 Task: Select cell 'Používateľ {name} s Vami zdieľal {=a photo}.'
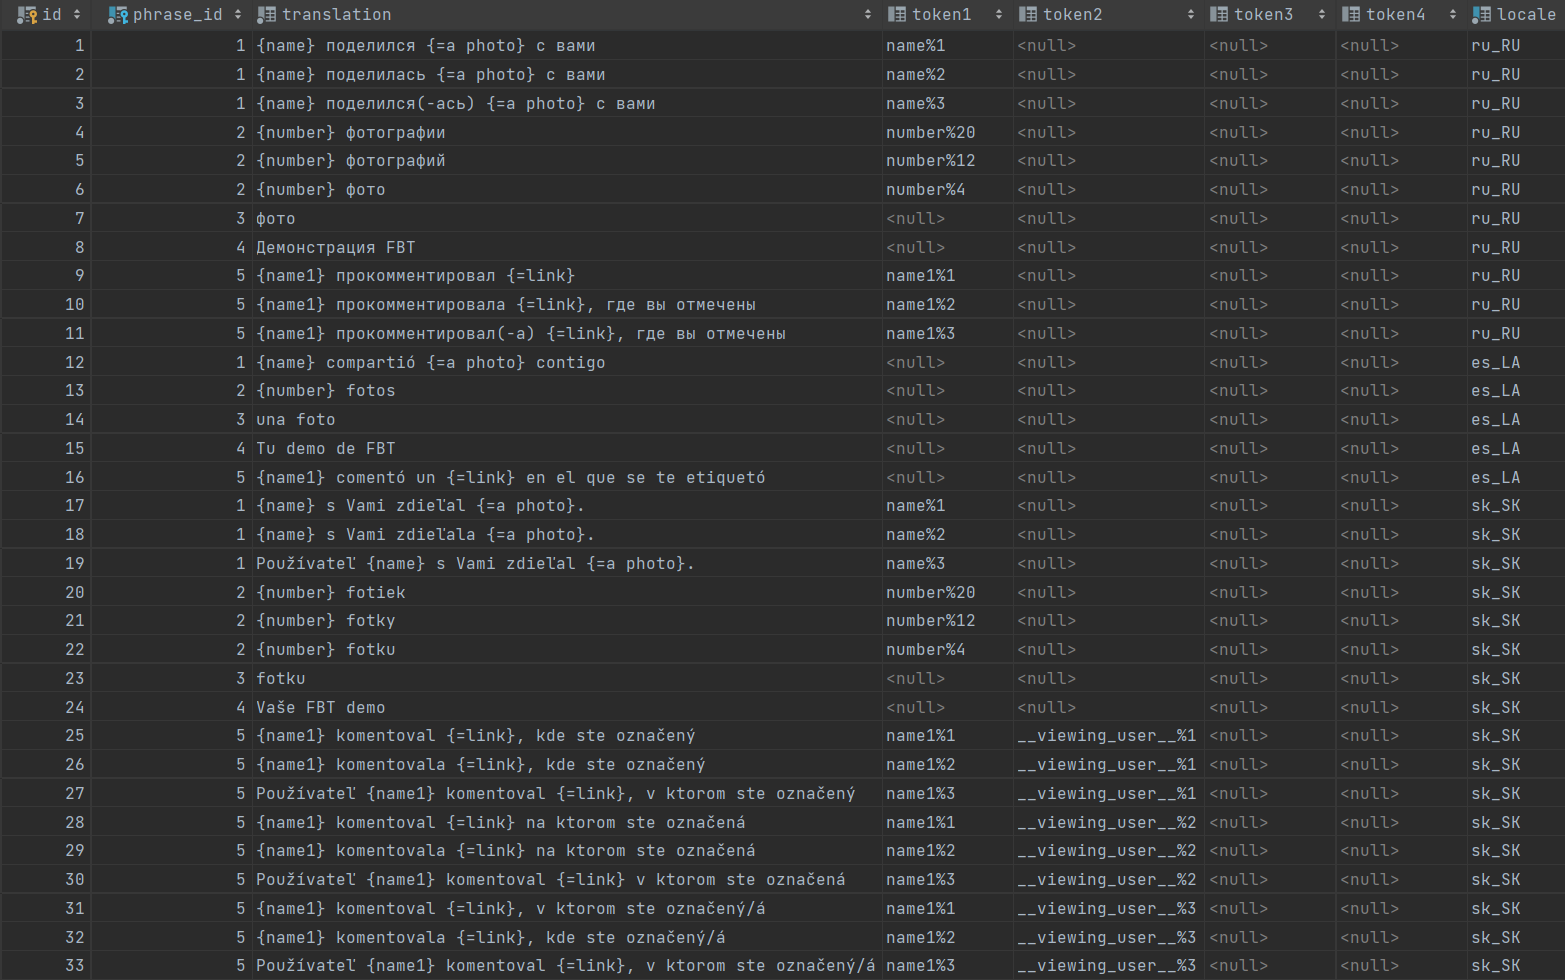(567, 564)
